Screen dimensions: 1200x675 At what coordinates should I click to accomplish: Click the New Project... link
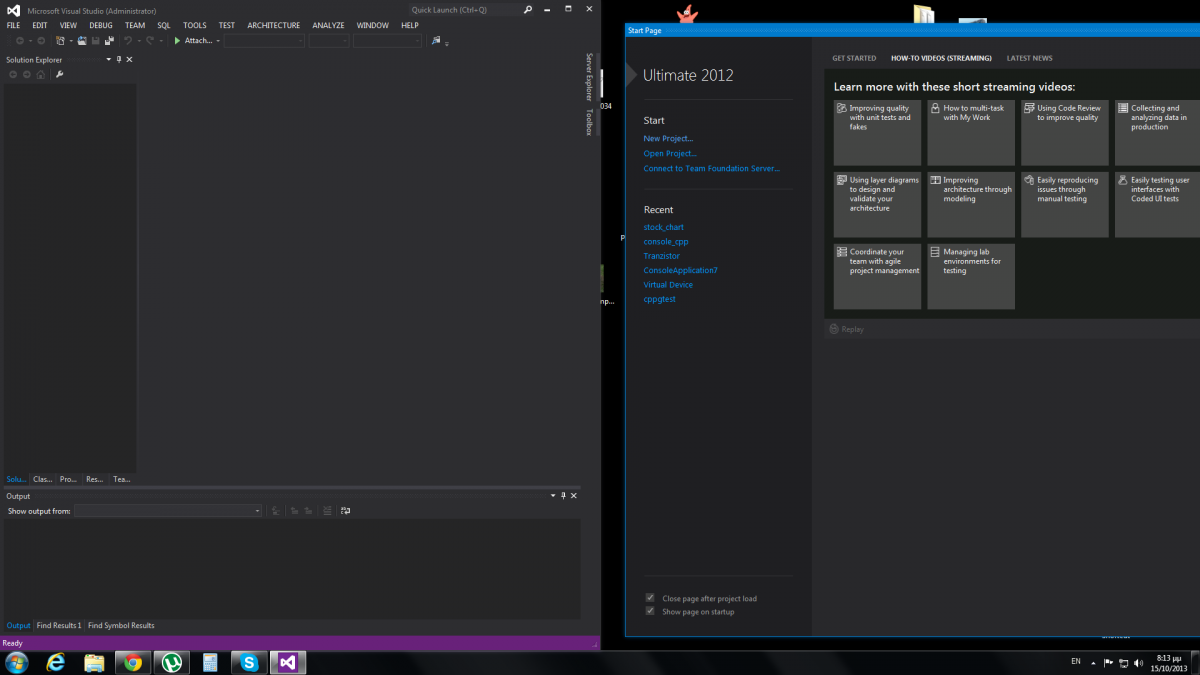pos(668,139)
